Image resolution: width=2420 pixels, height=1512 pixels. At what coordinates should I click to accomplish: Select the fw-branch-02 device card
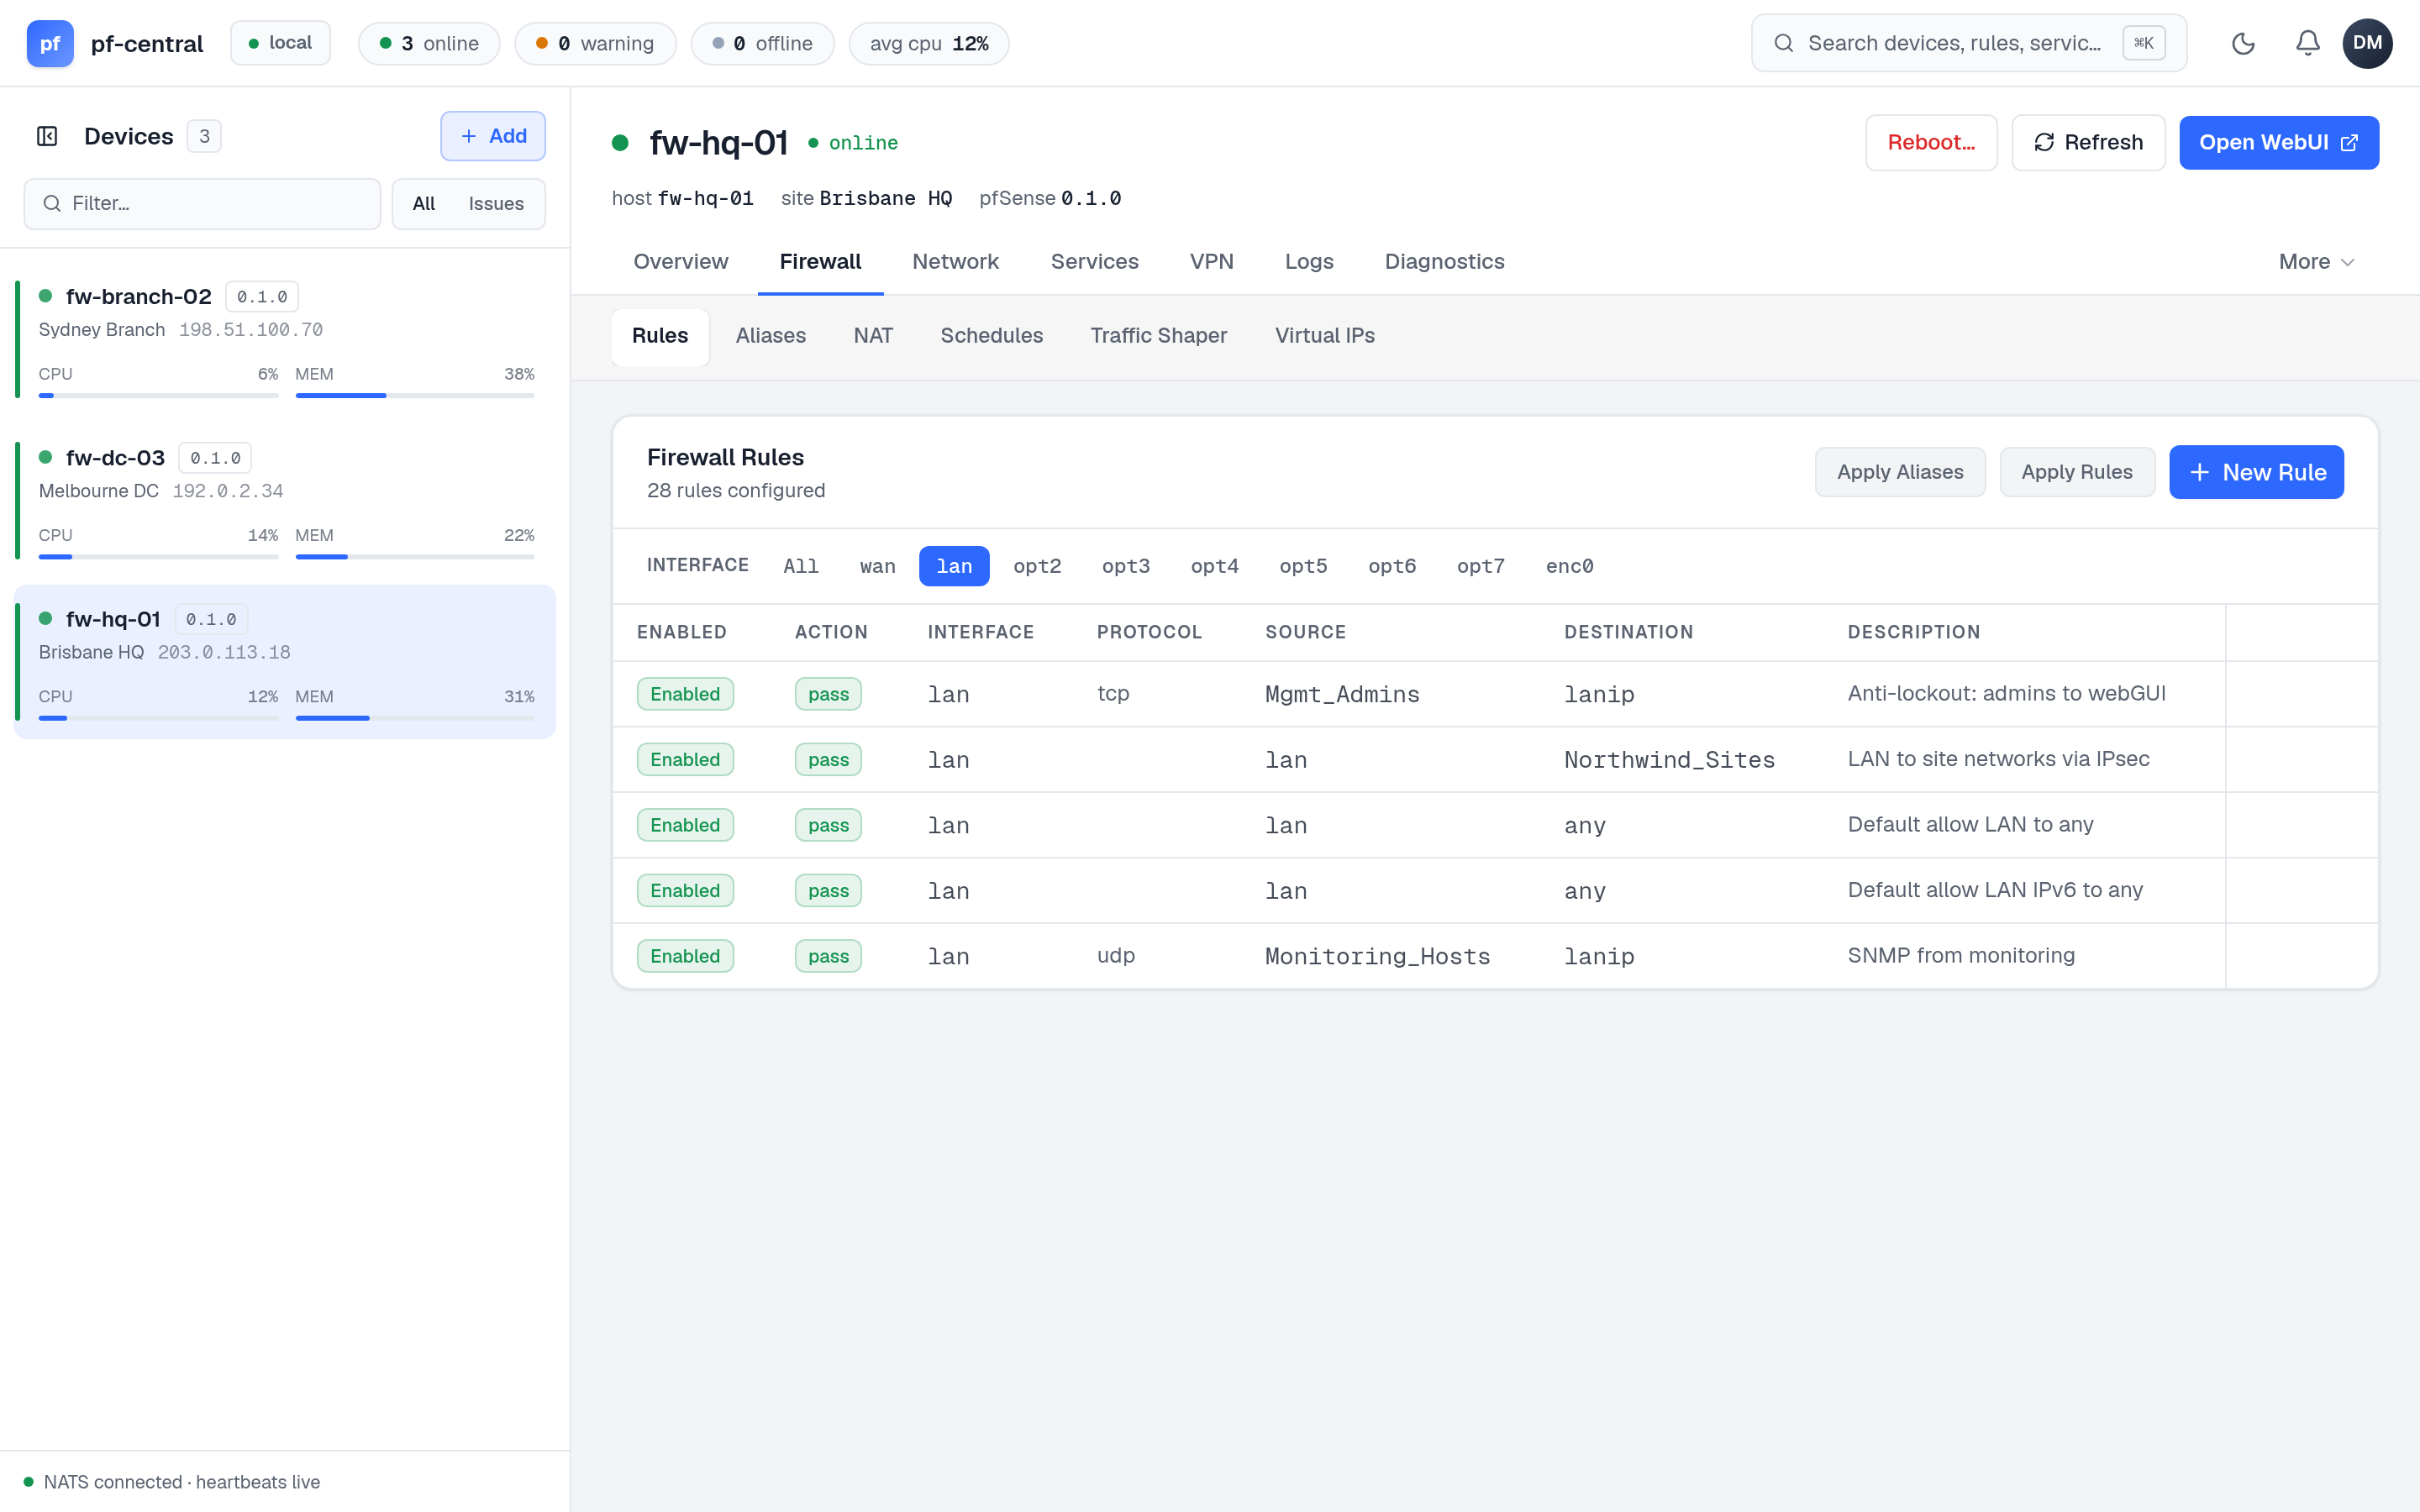click(x=285, y=339)
